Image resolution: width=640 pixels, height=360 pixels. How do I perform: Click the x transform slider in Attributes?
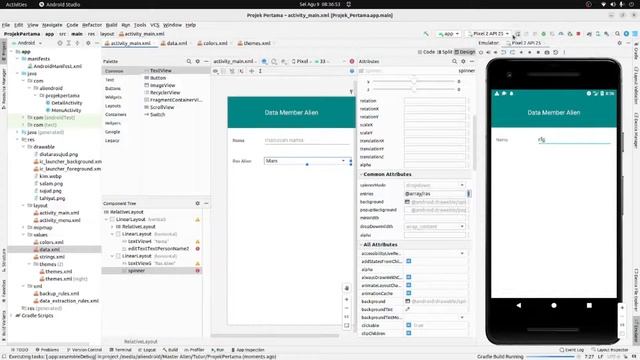(415, 82)
